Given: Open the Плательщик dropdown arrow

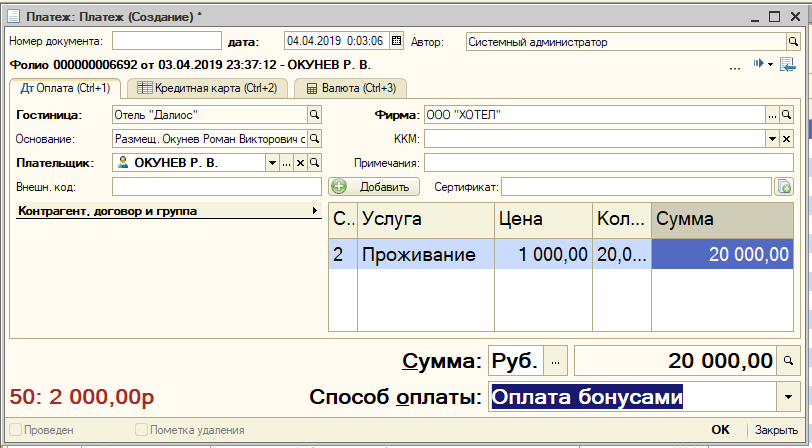Looking at the screenshot, I should point(272,163).
